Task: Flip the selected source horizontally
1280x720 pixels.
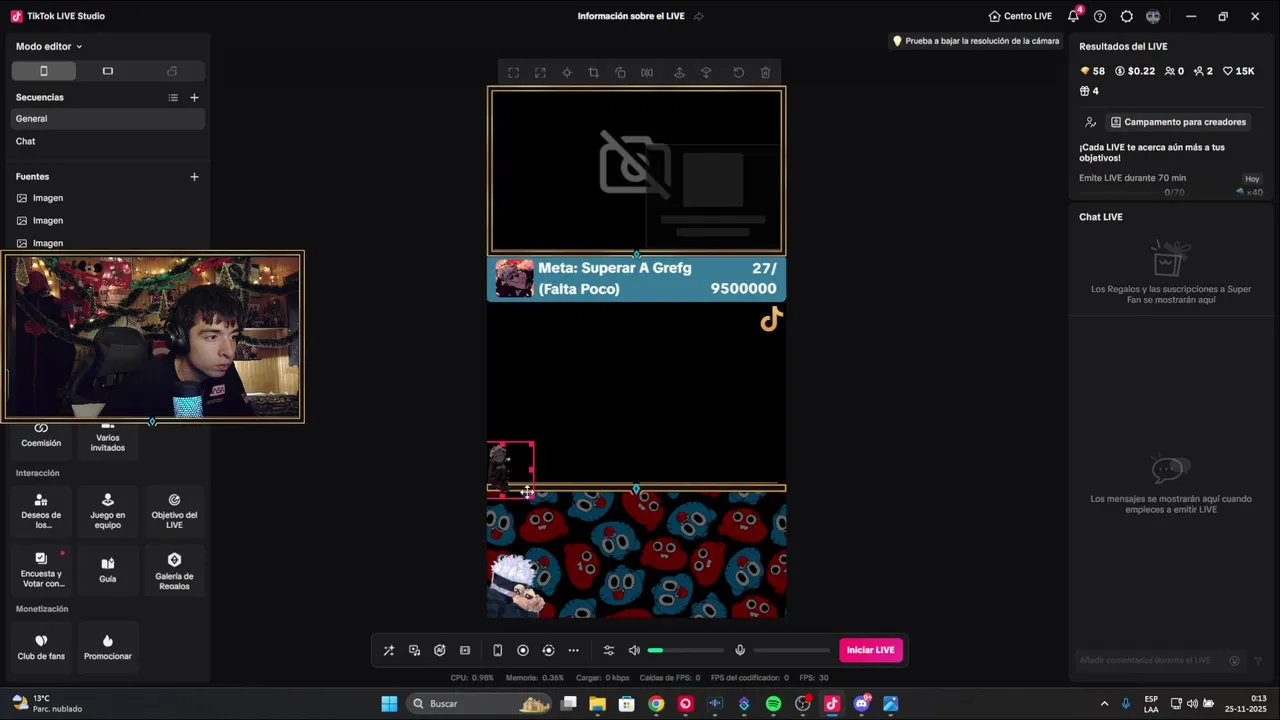Action: click(647, 73)
